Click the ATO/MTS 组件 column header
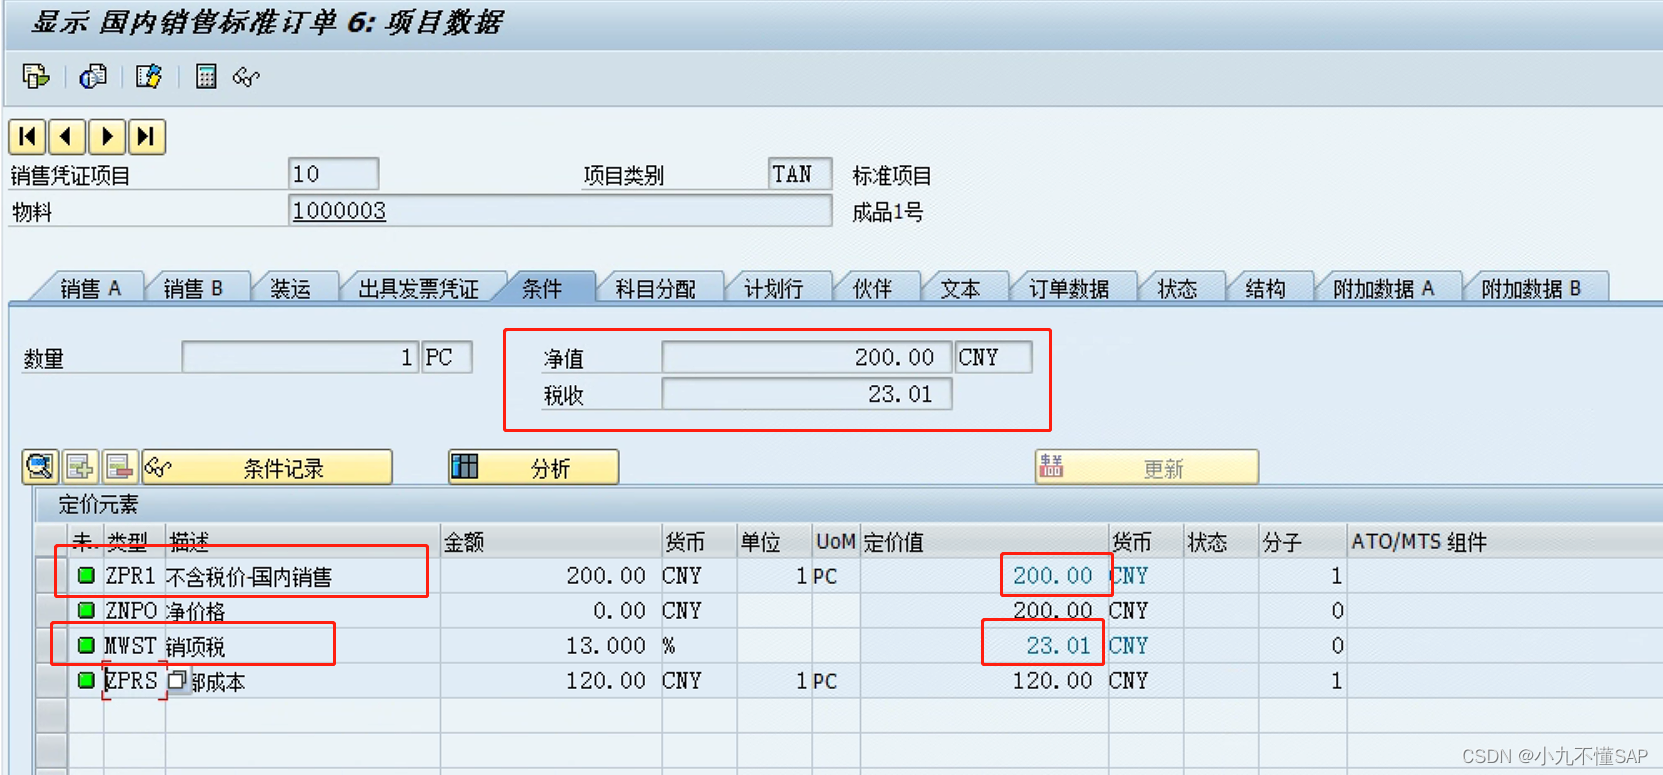Image resolution: width=1663 pixels, height=775 pixels. click(x=1504, y=541)
